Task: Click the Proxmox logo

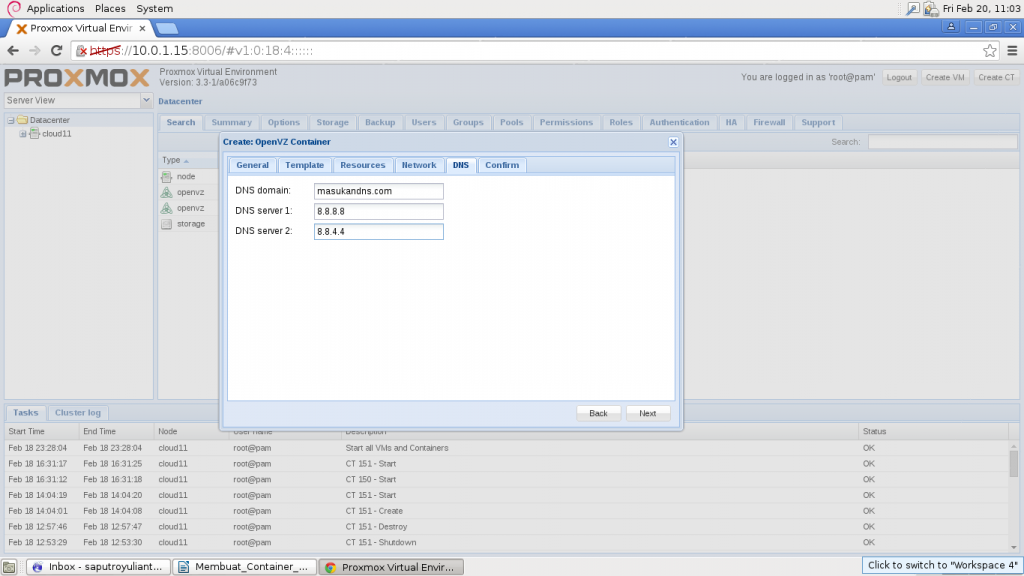Action: [x=77, y=78]
